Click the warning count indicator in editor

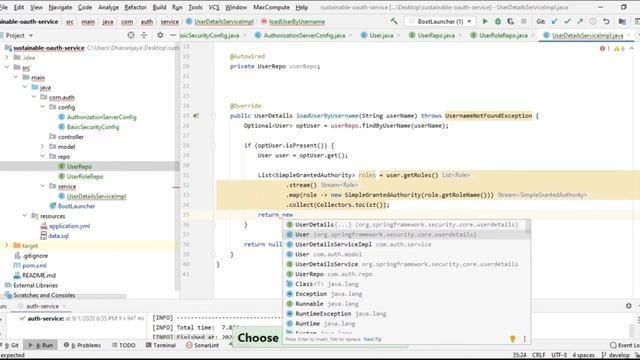click(x=619, y=49)
